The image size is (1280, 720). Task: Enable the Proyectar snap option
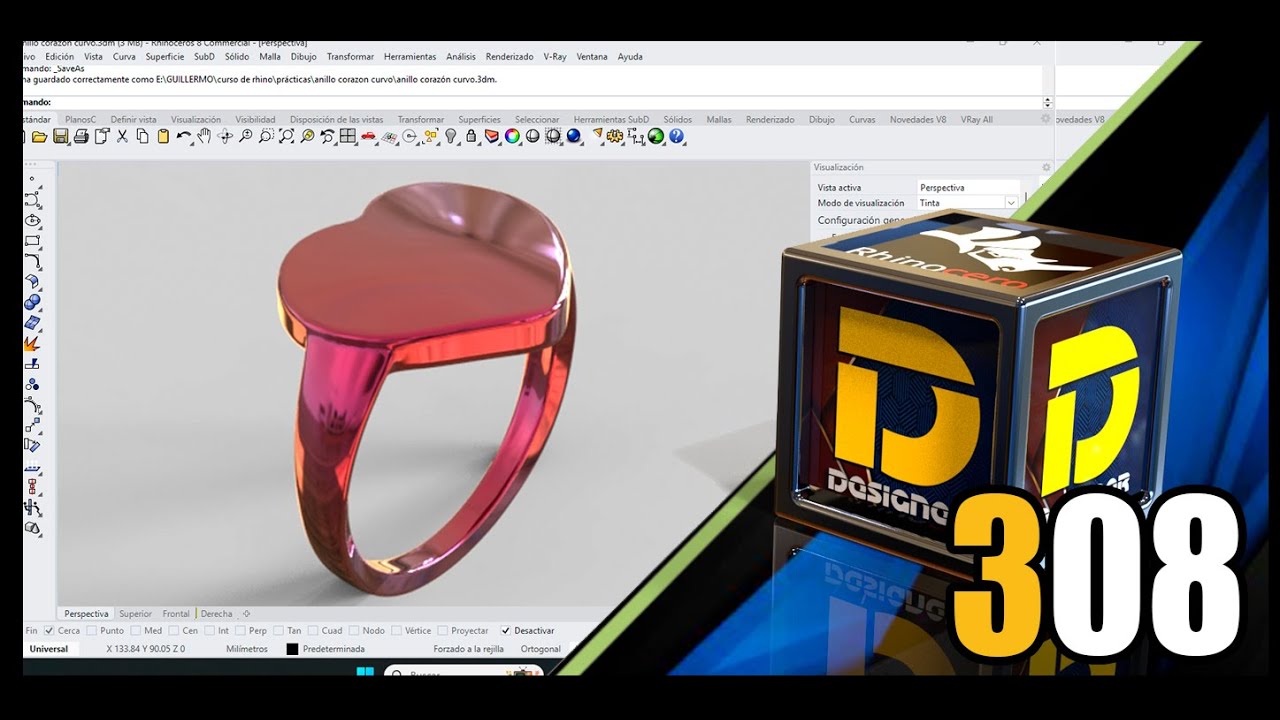pyautogui.click(x=443, y=631)
